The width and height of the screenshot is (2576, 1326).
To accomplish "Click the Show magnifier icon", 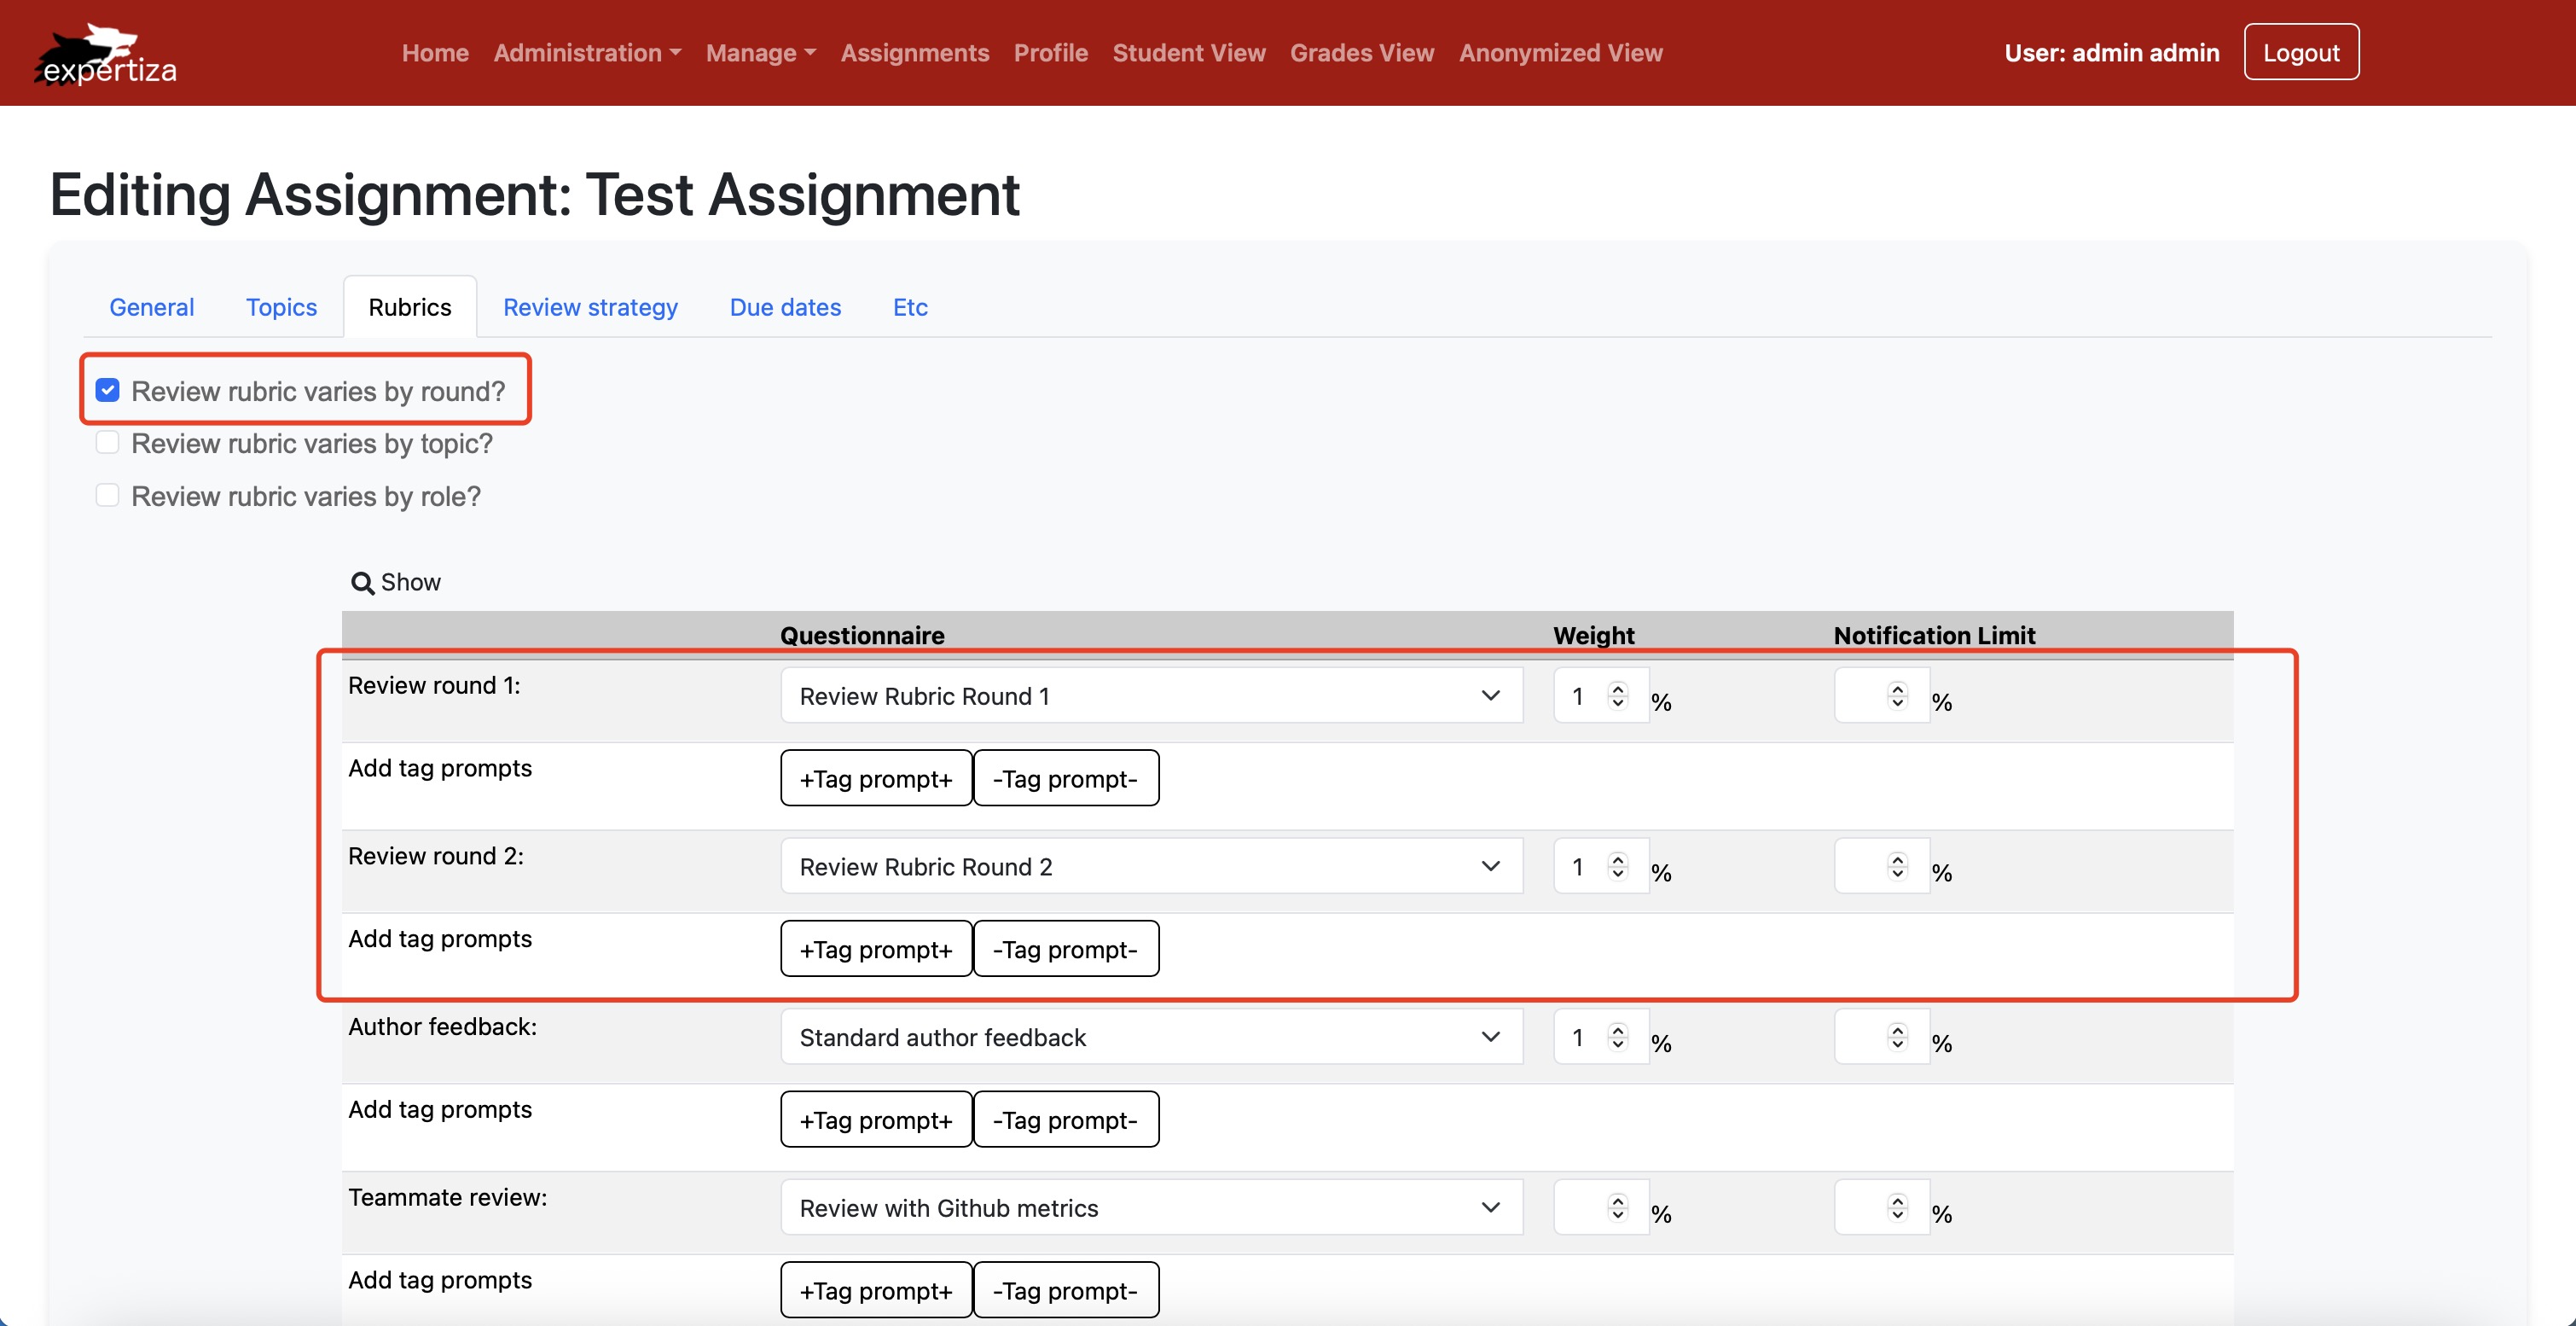I will pyautogui.click(x=362, y=583).
